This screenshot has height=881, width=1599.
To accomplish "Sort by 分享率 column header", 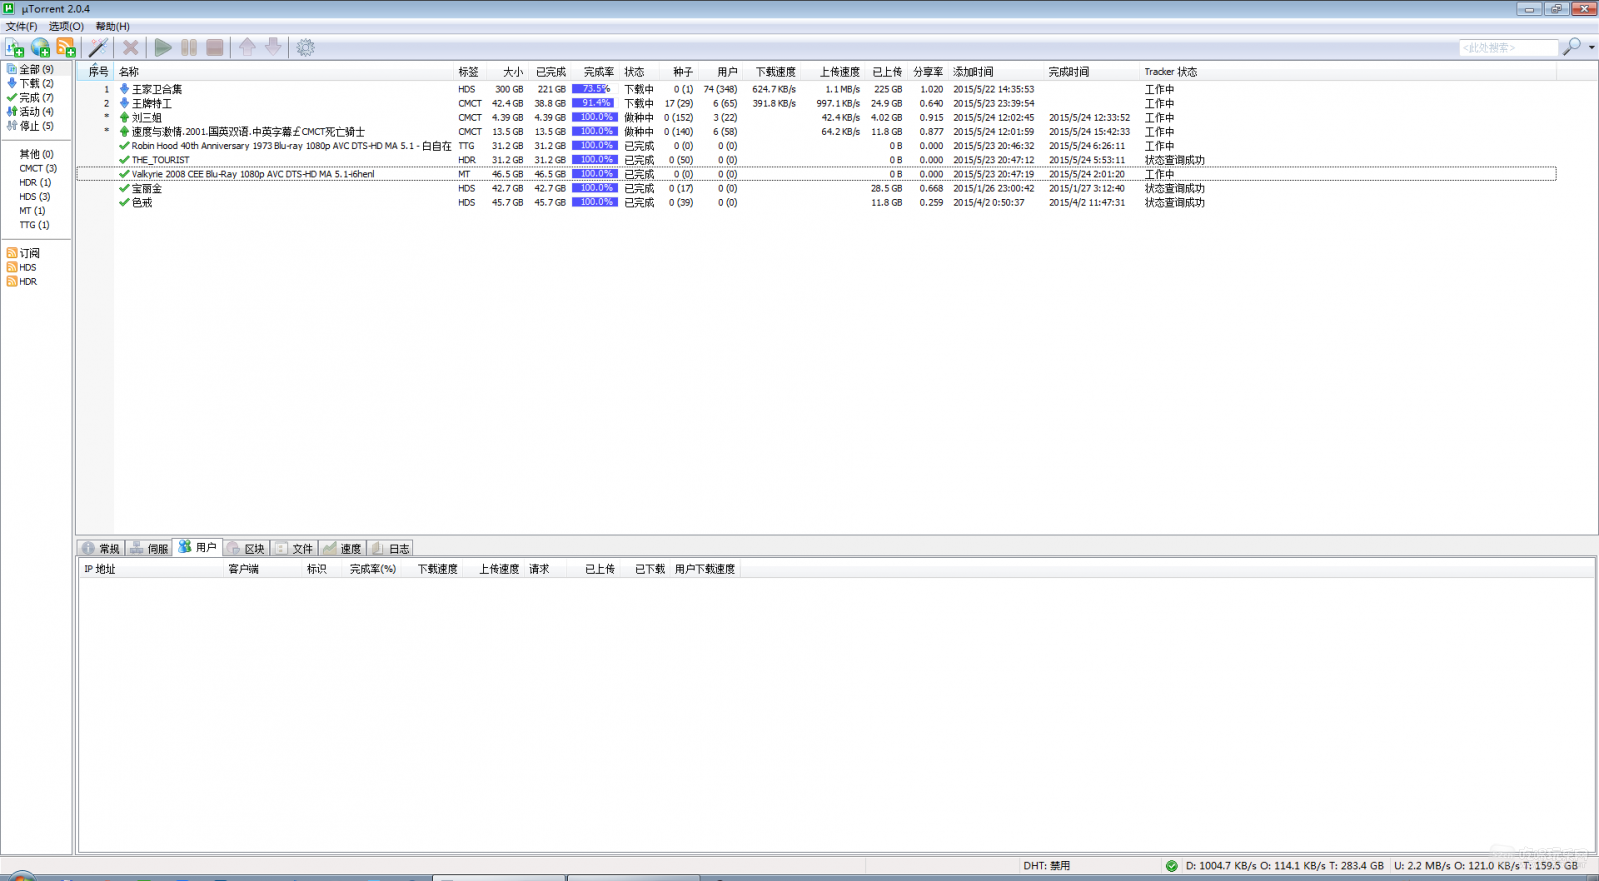I will (927, 71).
